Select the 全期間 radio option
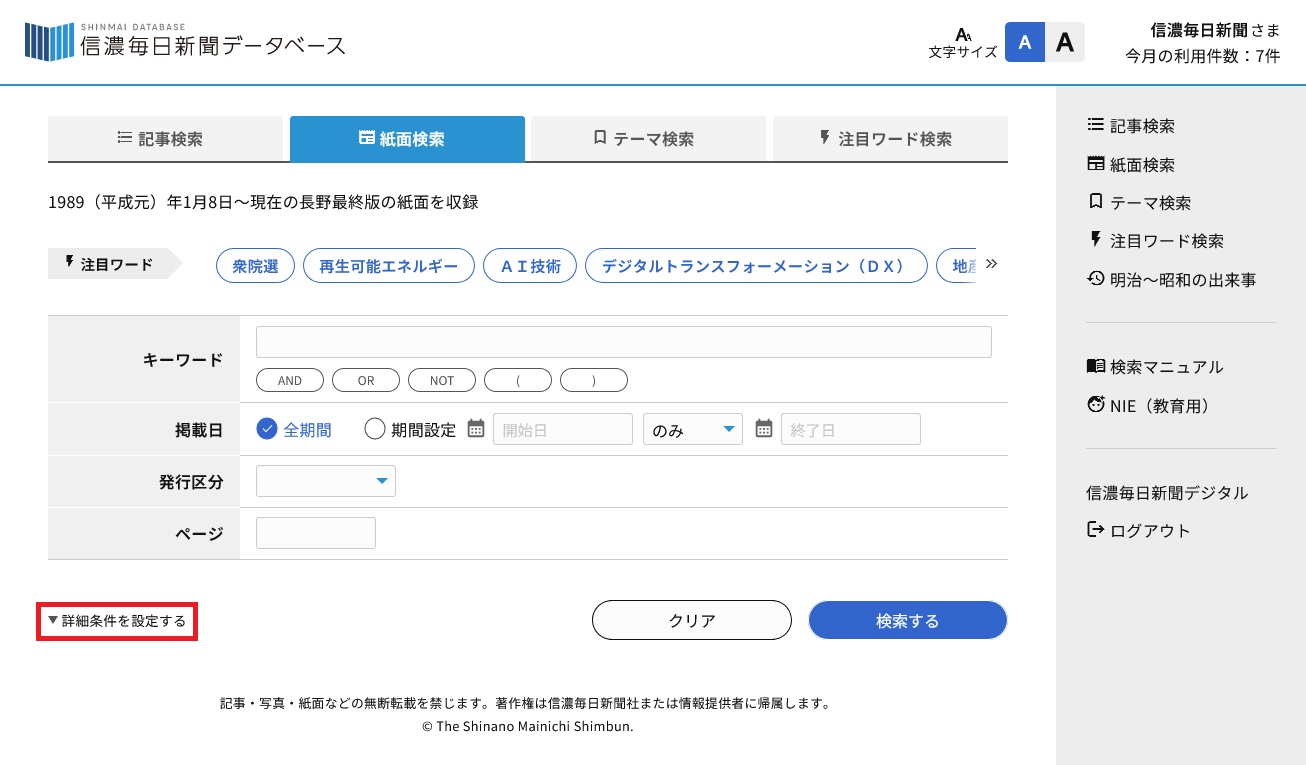 point(267,429)
